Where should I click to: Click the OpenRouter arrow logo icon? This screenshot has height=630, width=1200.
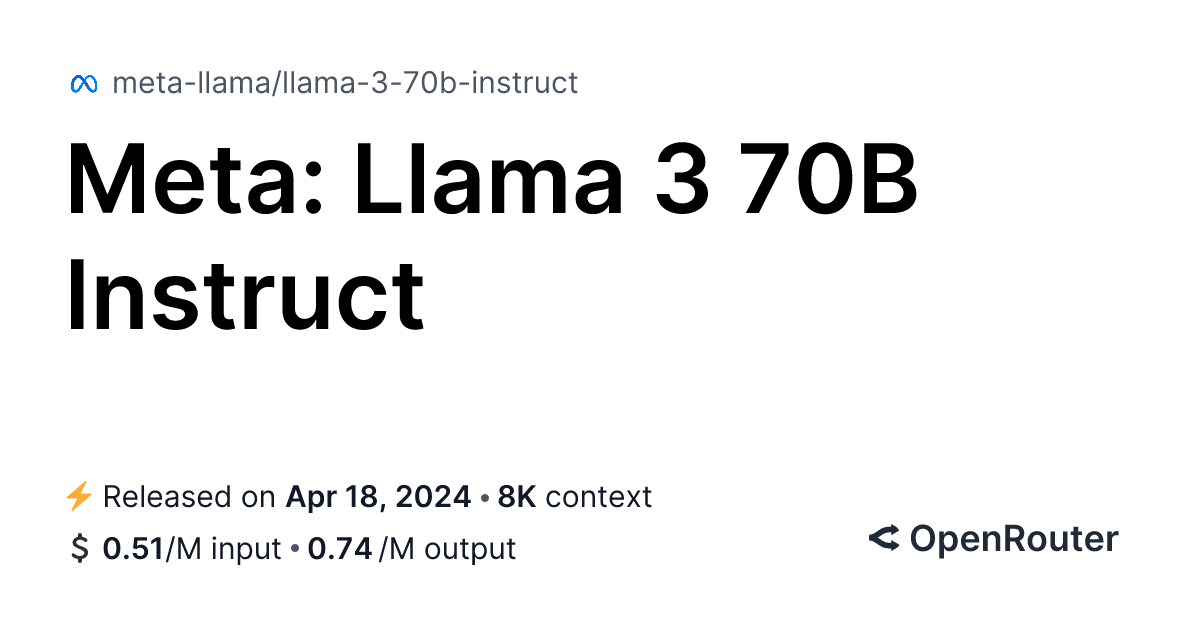tap(884, 540)
